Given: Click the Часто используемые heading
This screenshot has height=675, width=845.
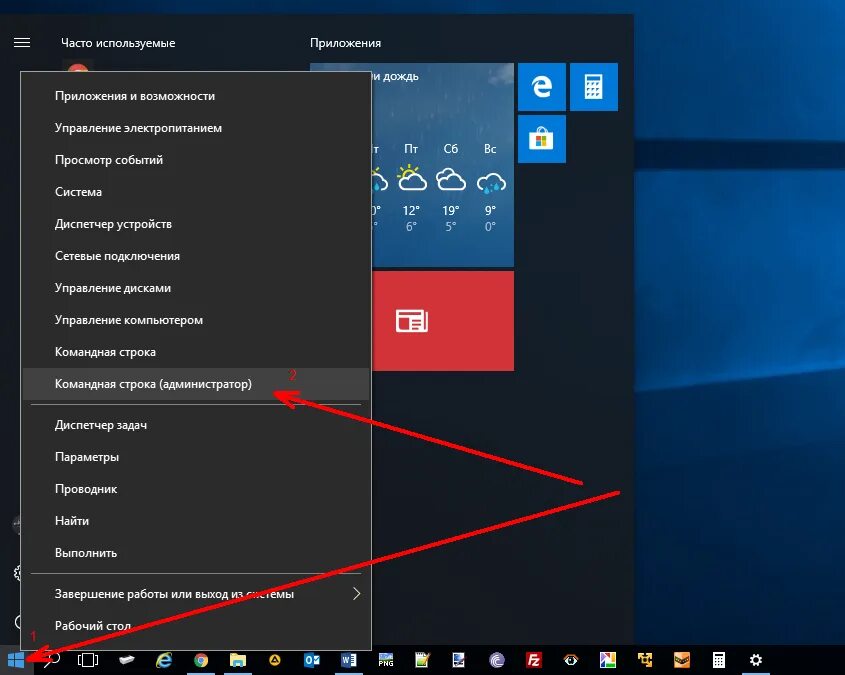Looking at the screenshot, I should [x=118, y=43].
